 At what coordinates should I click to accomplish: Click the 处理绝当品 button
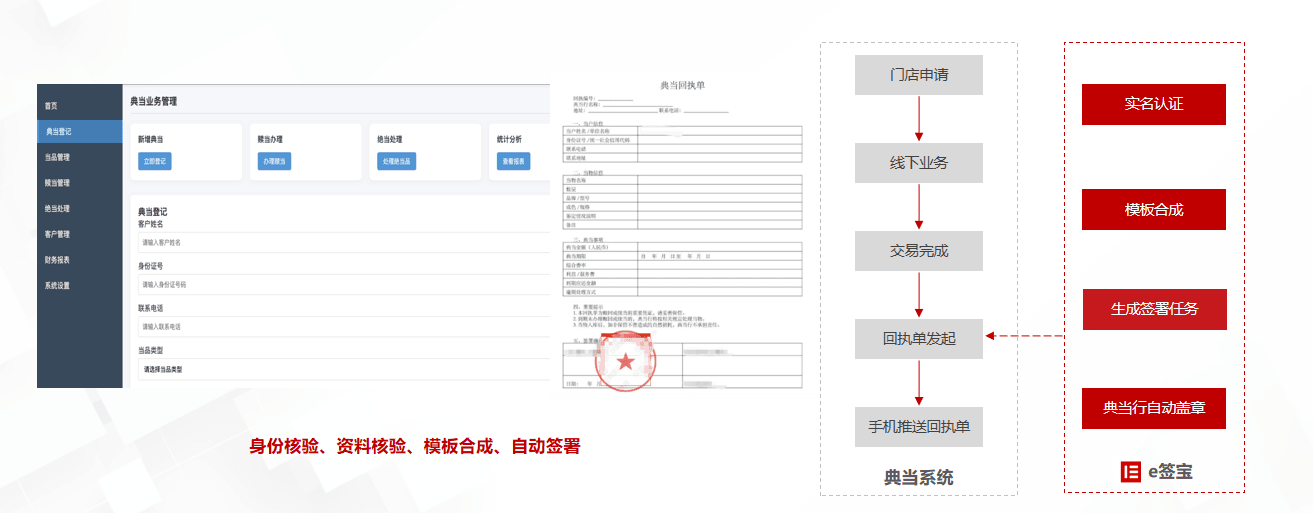coord(397,161)
